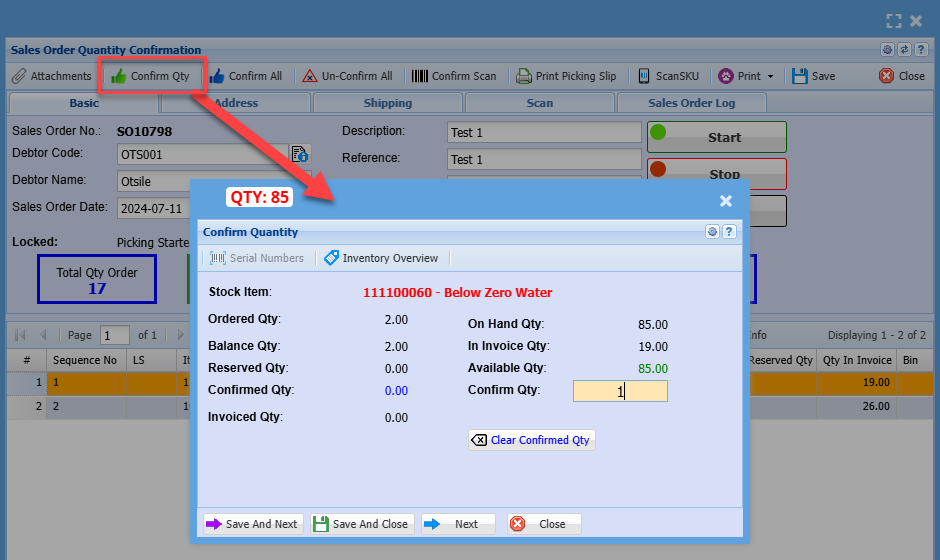The width and height of the screenshot is (940, 560).
Task: Click Save And Close
Action: (x=362, y=524)
